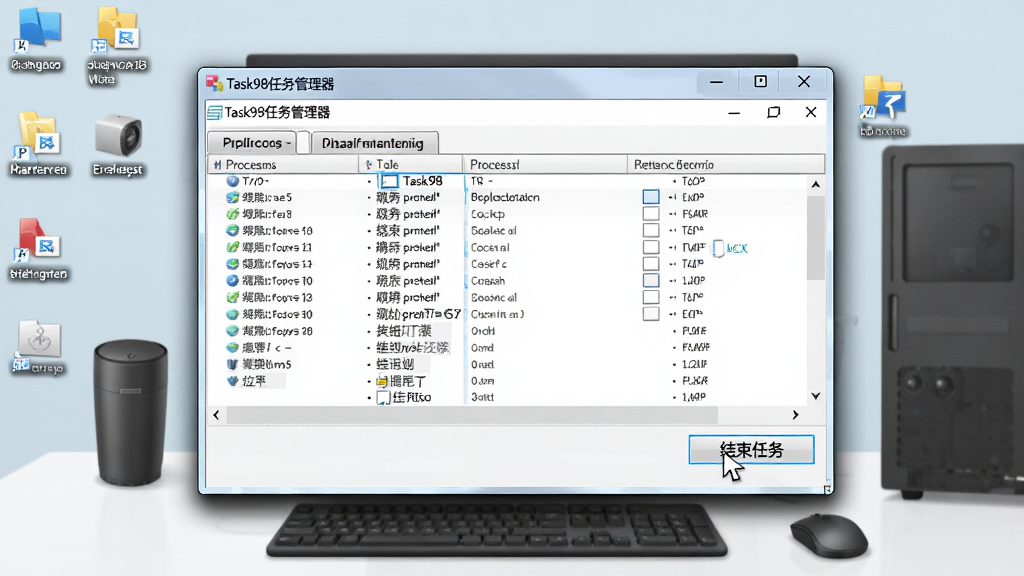Click the vertical scrollbar down arrow
The width and height of the screenshot is (1024, 576).
click(x=816, y=396)
